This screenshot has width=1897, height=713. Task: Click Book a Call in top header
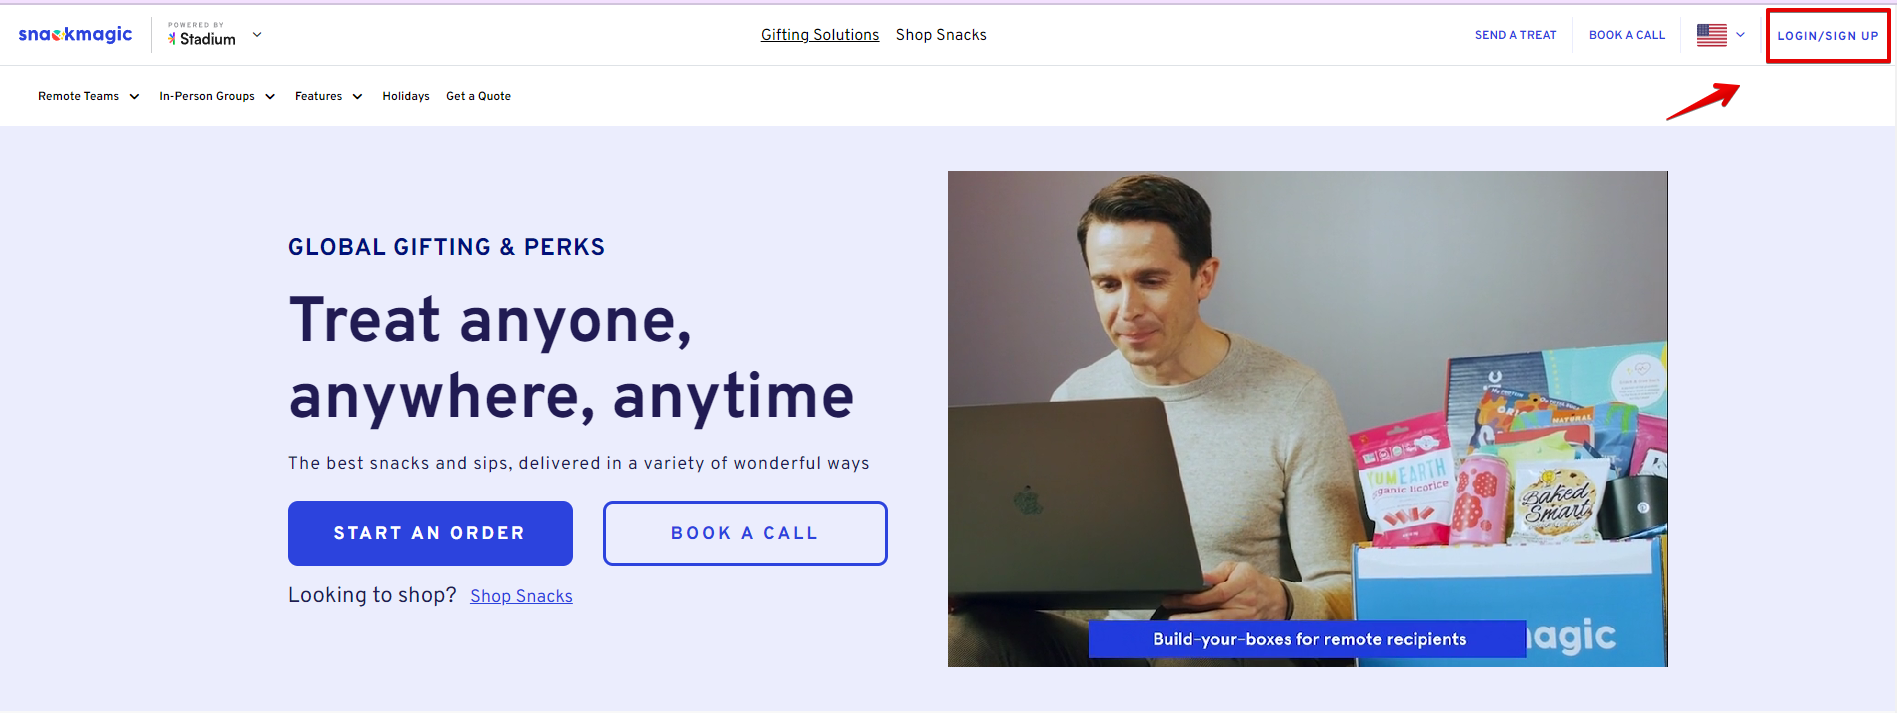(x=1627, y=35)
